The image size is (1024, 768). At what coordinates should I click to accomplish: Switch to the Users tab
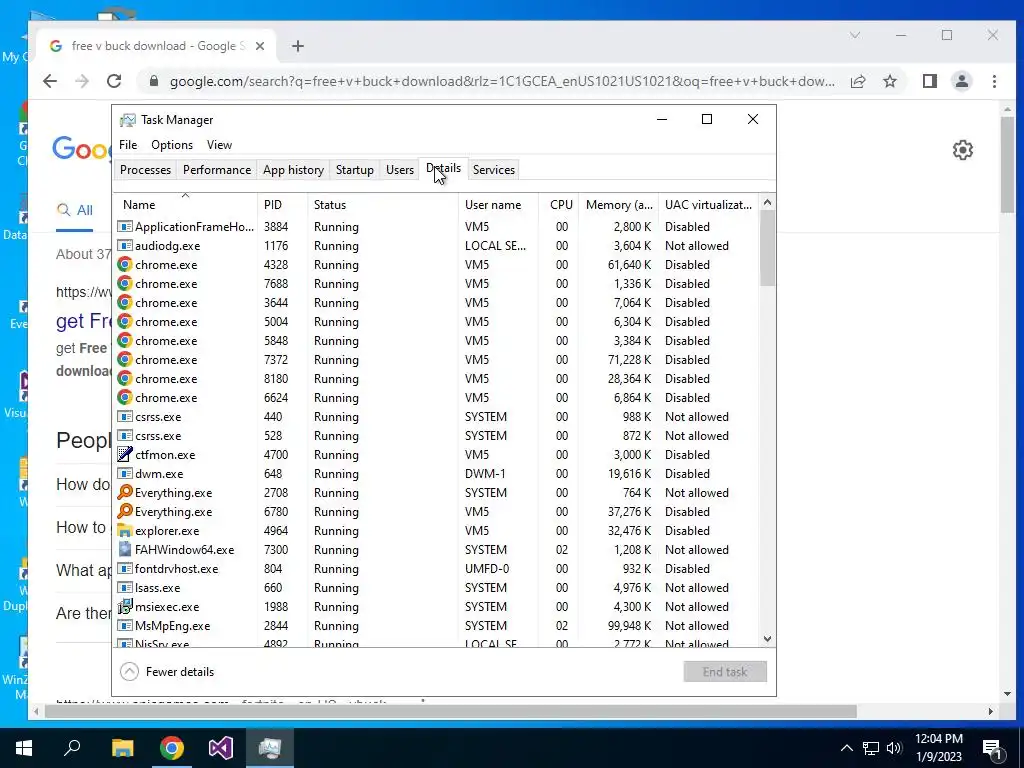coord(400,170)
